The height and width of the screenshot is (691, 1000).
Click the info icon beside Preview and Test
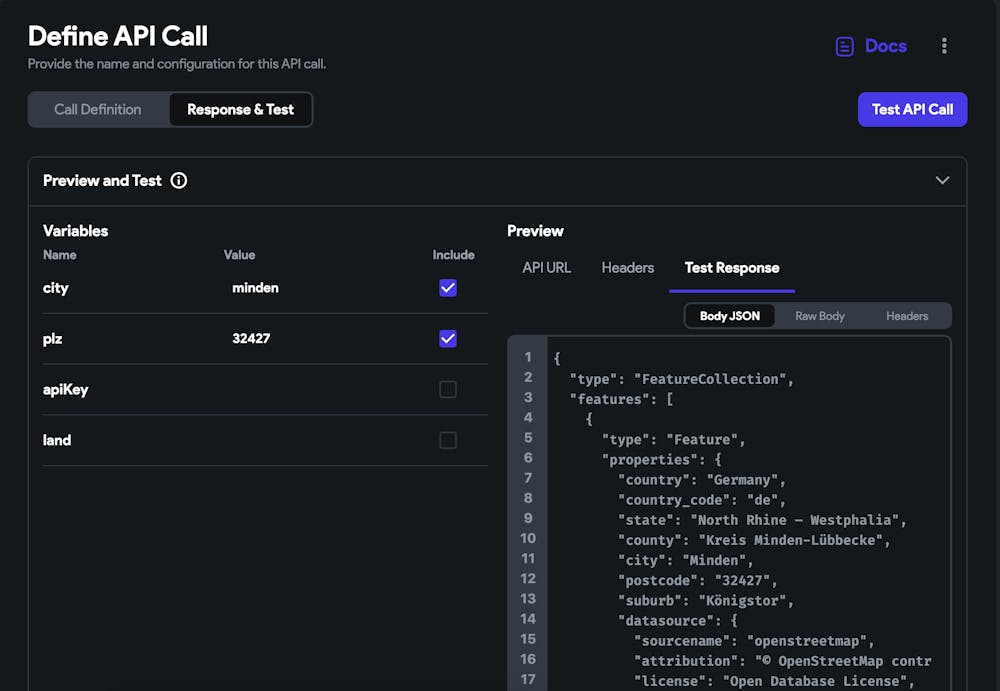point(178,181)
